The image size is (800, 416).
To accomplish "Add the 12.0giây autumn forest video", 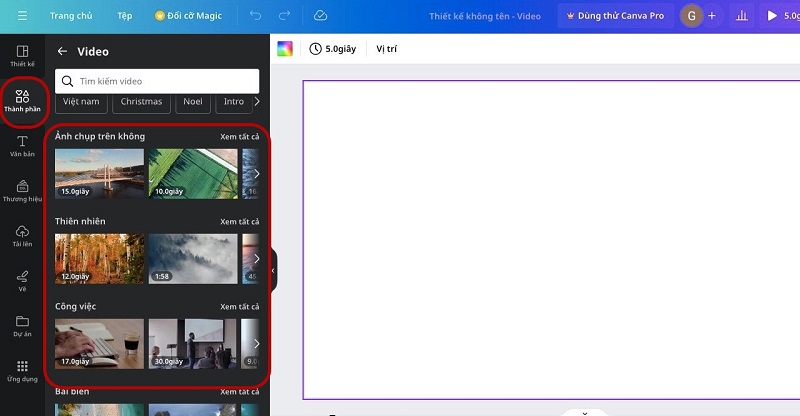I will [x=99, y=259].
